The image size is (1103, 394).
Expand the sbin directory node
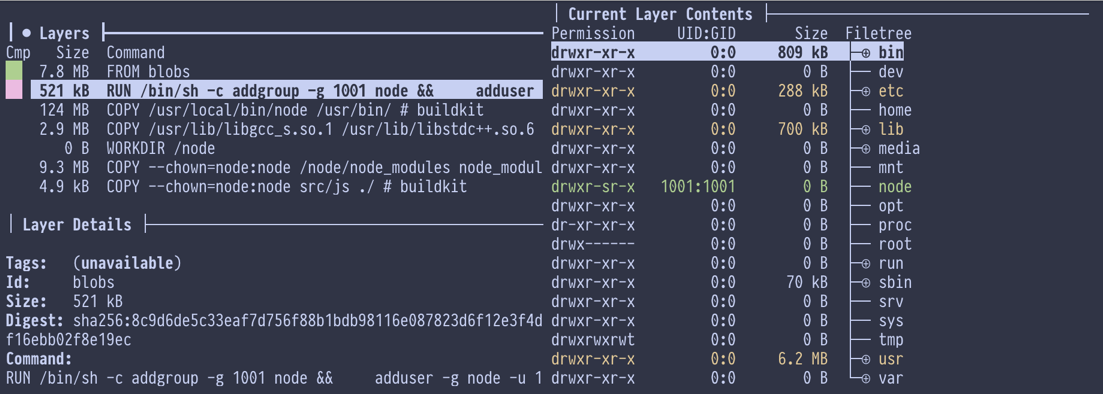tap(865, 283)
